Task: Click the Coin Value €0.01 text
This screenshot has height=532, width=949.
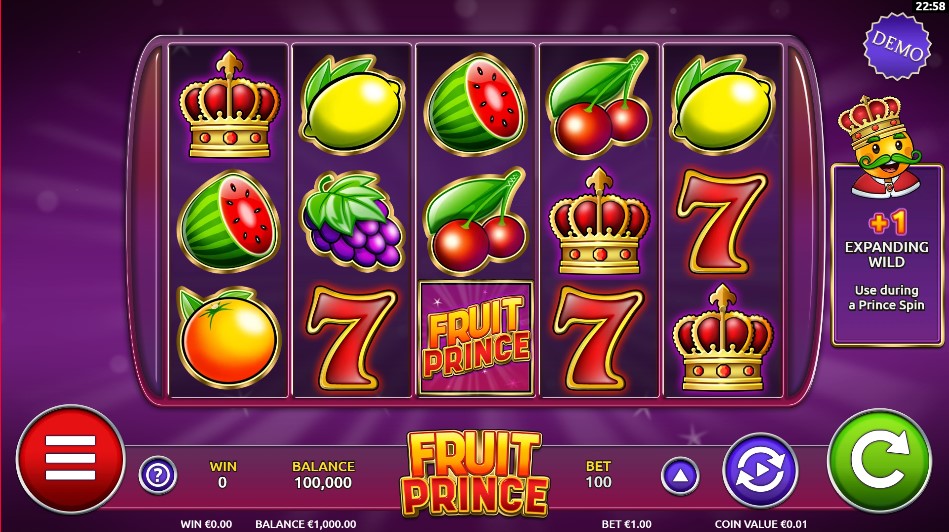Action: 760,524
